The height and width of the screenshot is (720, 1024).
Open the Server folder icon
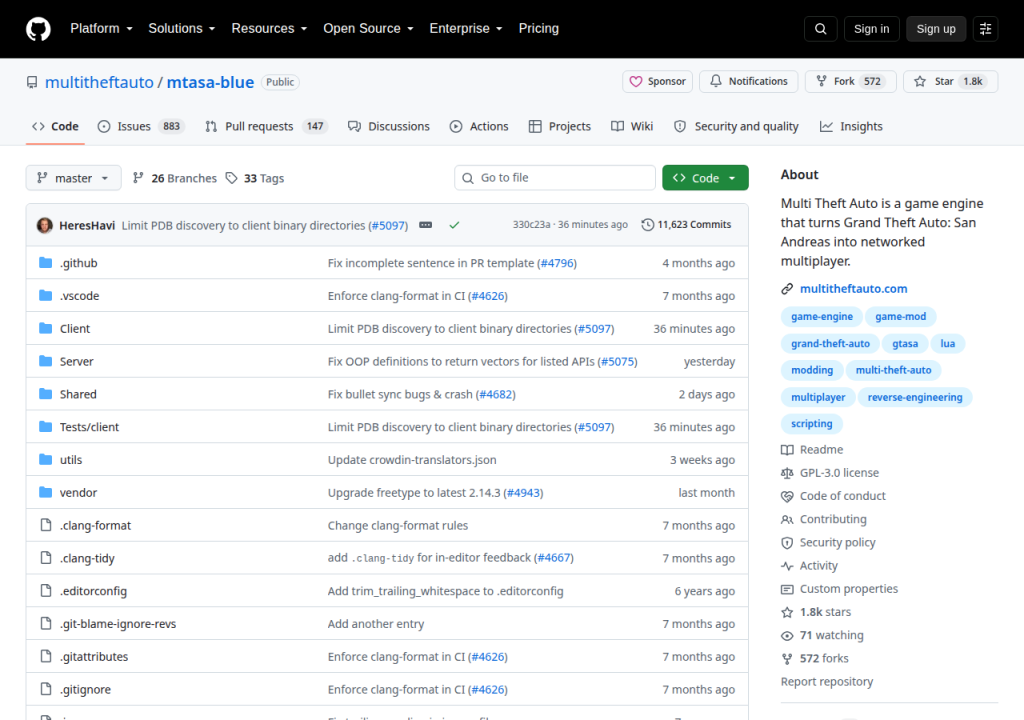pos(46,361)
